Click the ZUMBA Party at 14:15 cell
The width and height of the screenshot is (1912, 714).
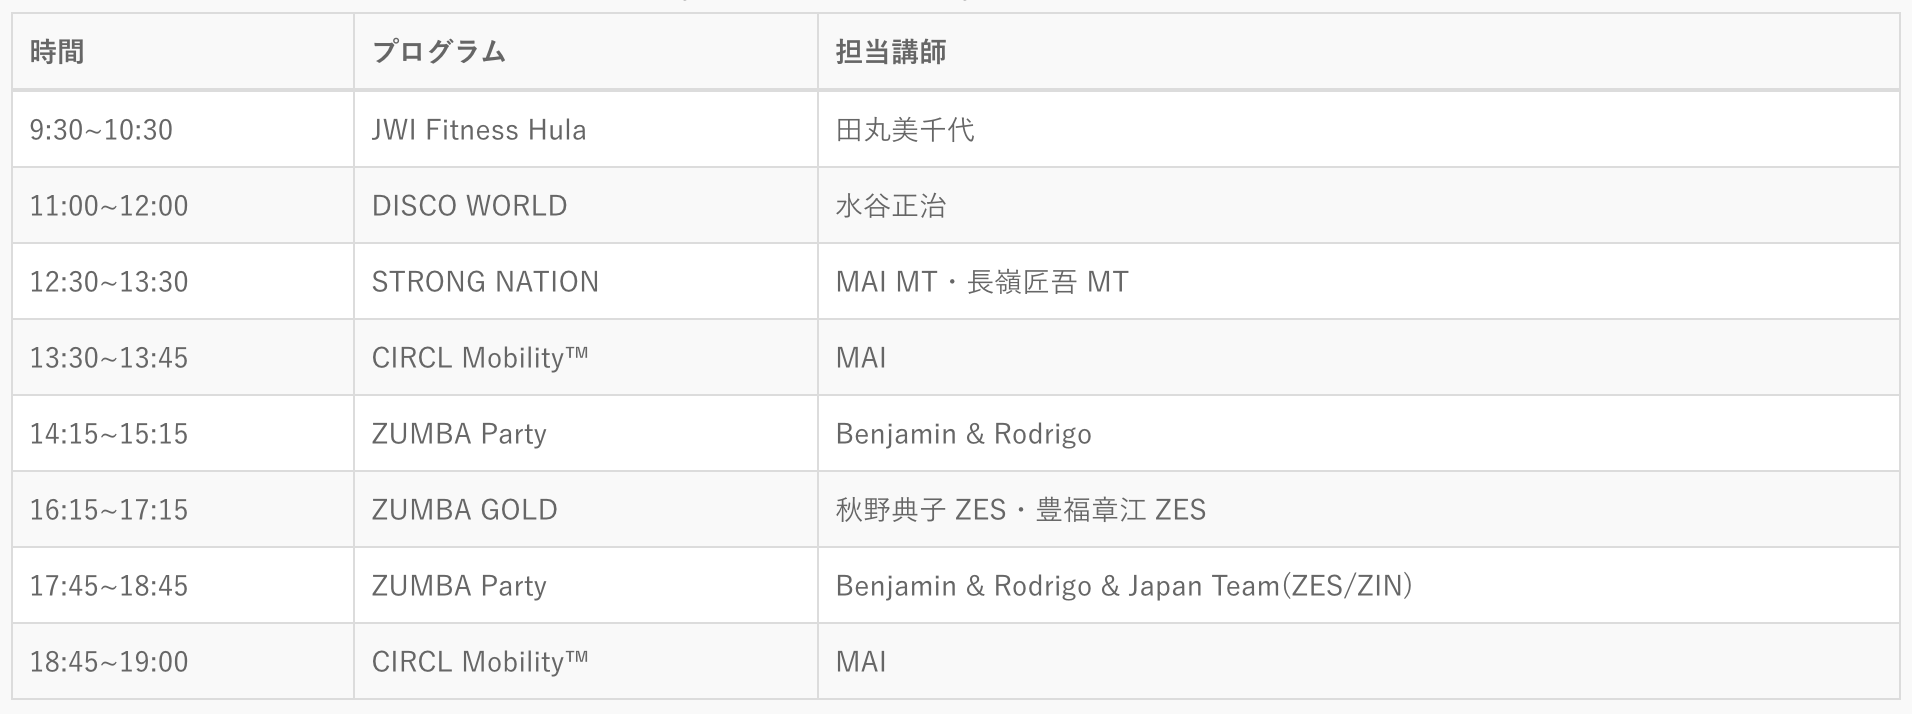click(459, 434)
